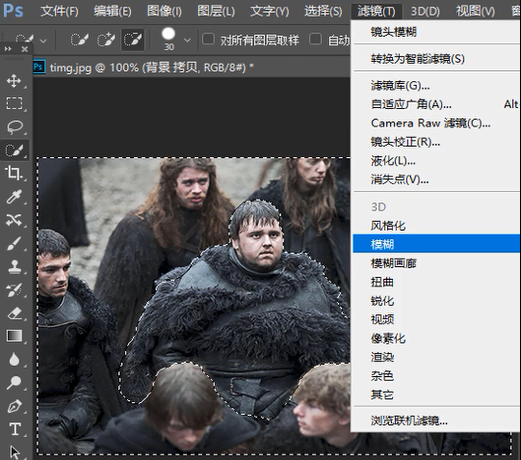Select the Clone Stamp tool
521x460 pixels.
14,266
